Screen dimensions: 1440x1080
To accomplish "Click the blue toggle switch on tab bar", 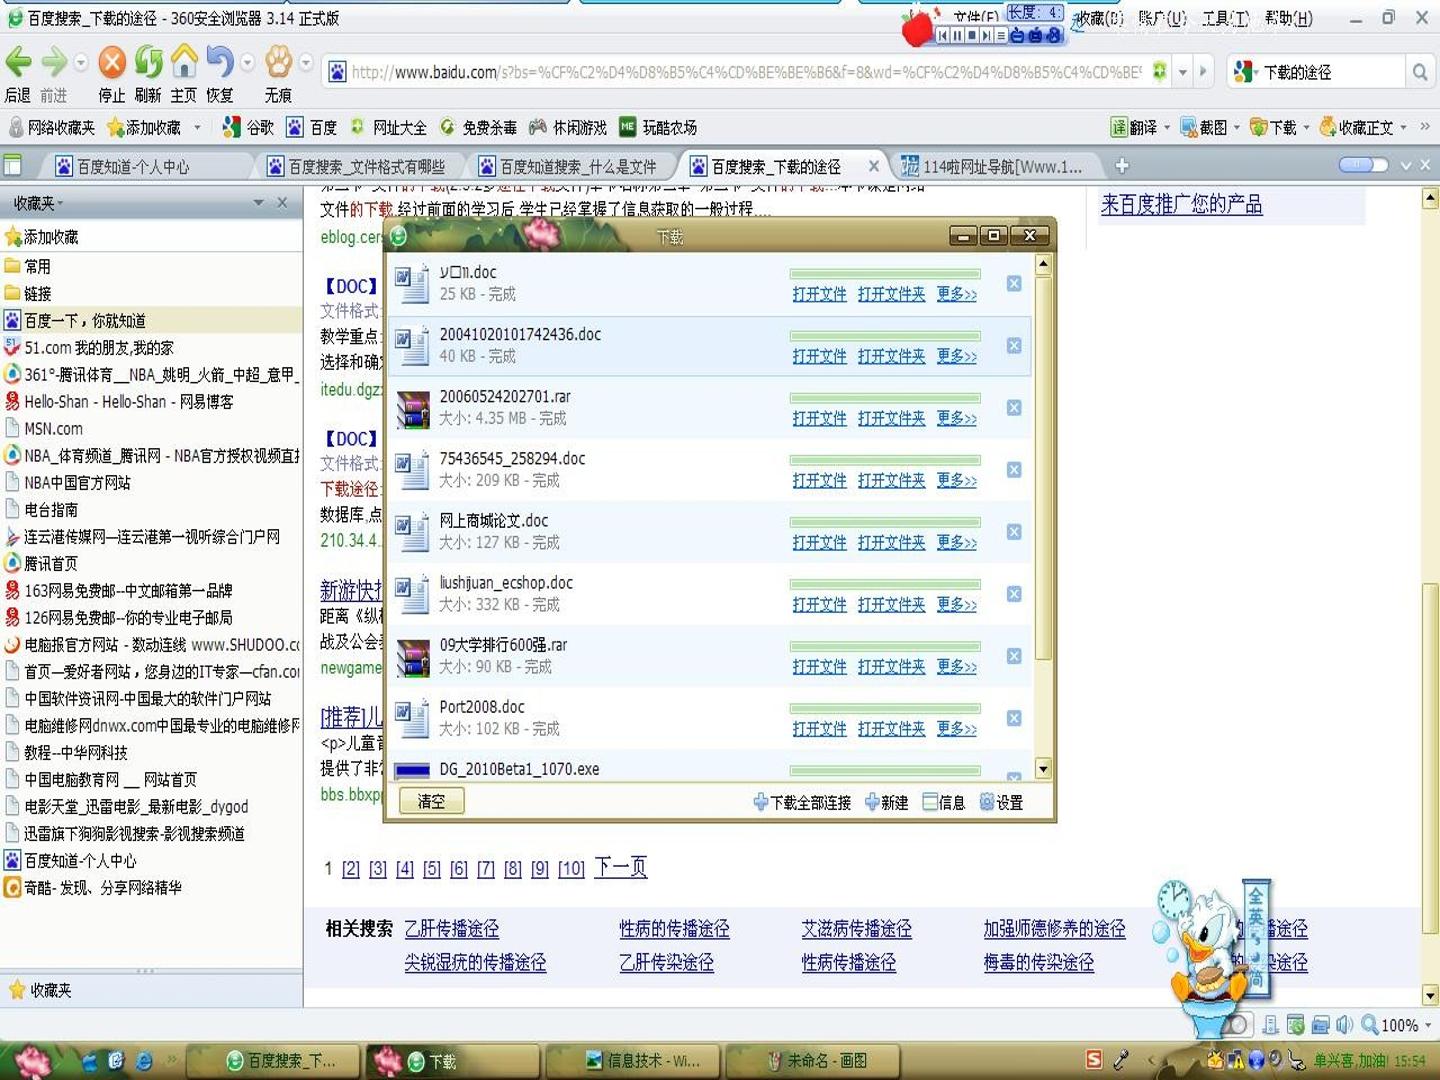I will 1362,165.
